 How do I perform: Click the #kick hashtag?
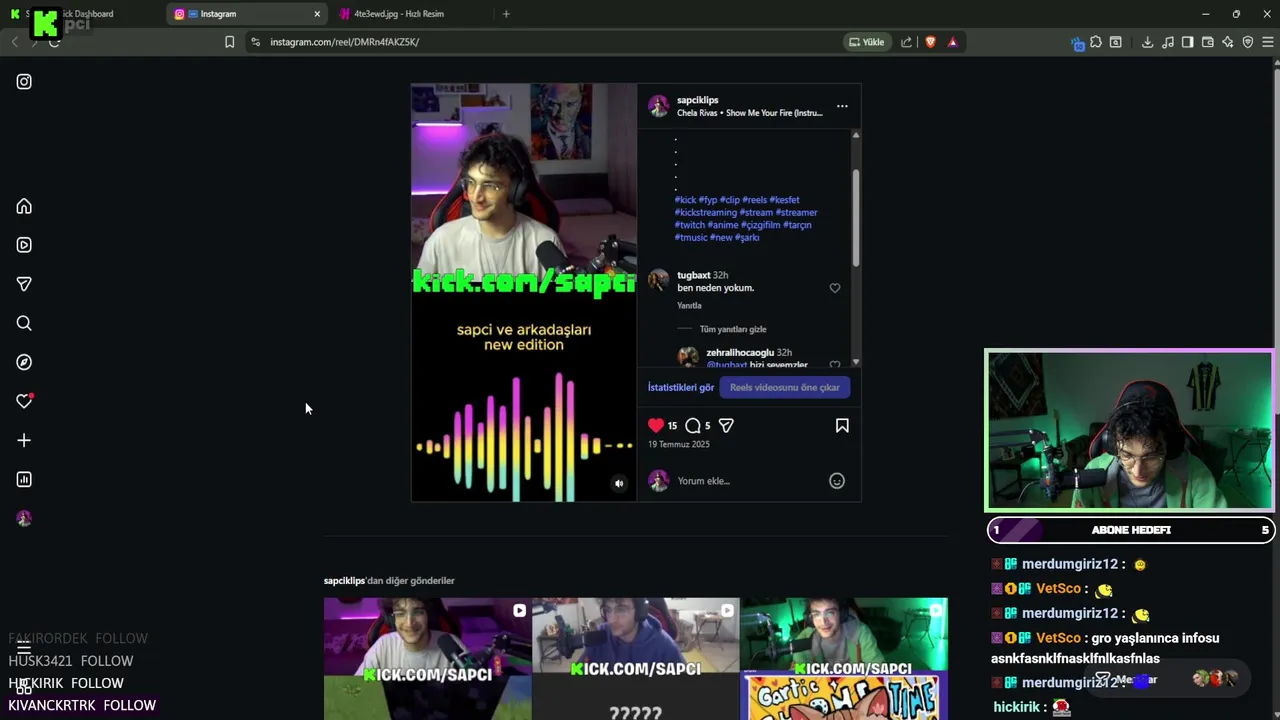[685, 200]
